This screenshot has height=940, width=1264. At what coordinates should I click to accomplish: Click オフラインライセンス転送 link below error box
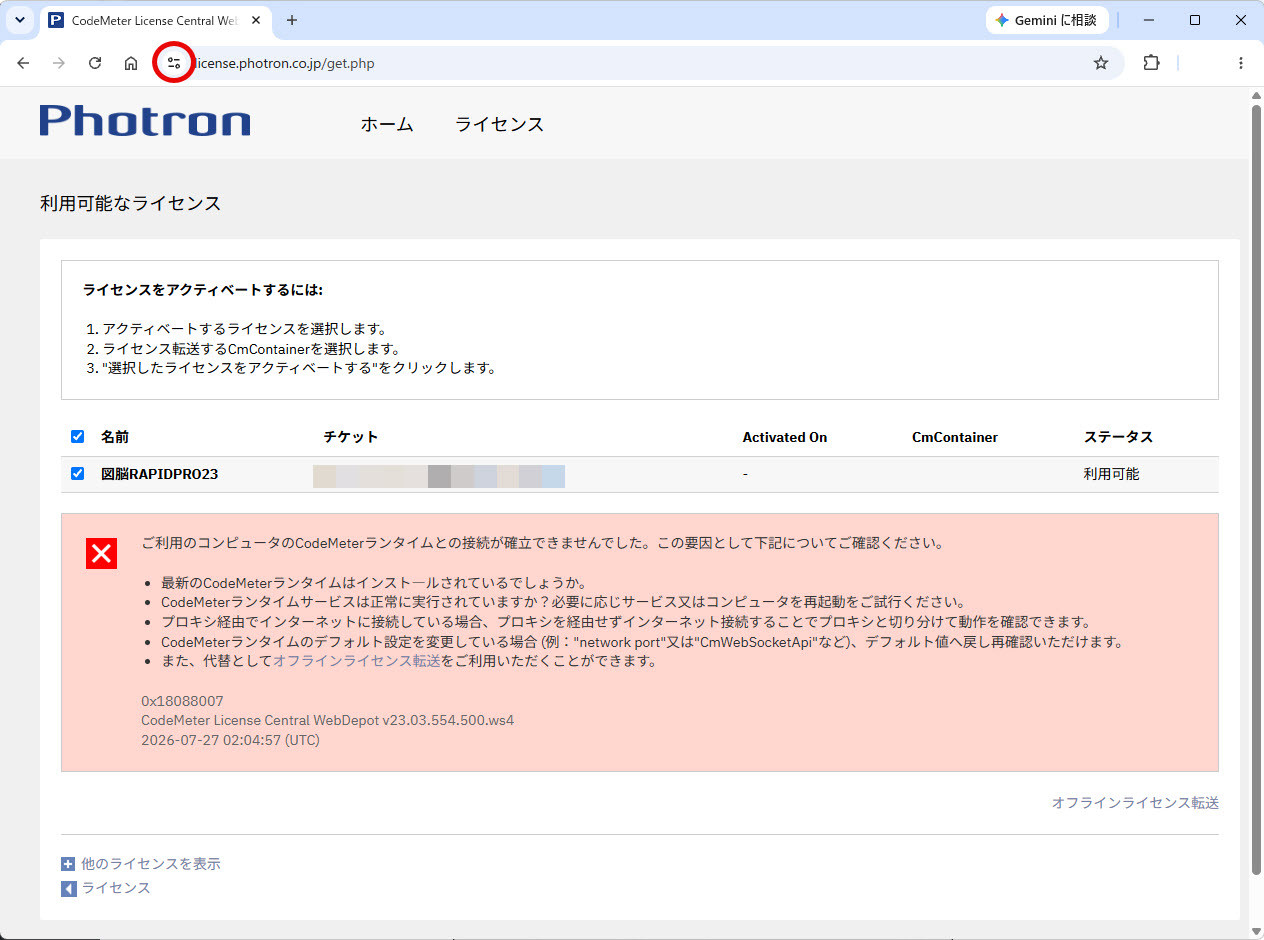[1135, 803]
